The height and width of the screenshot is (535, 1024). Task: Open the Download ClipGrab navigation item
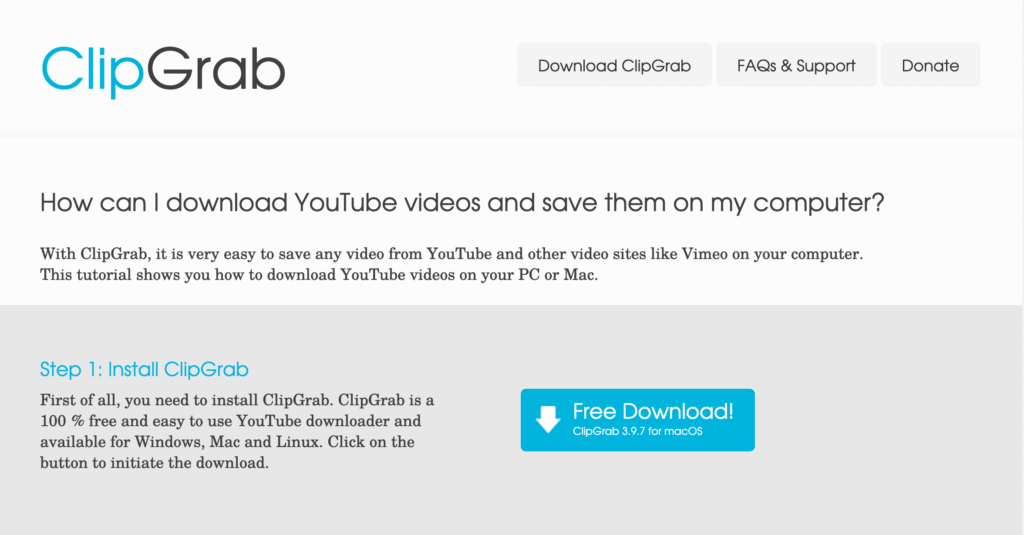pos(615,65)
